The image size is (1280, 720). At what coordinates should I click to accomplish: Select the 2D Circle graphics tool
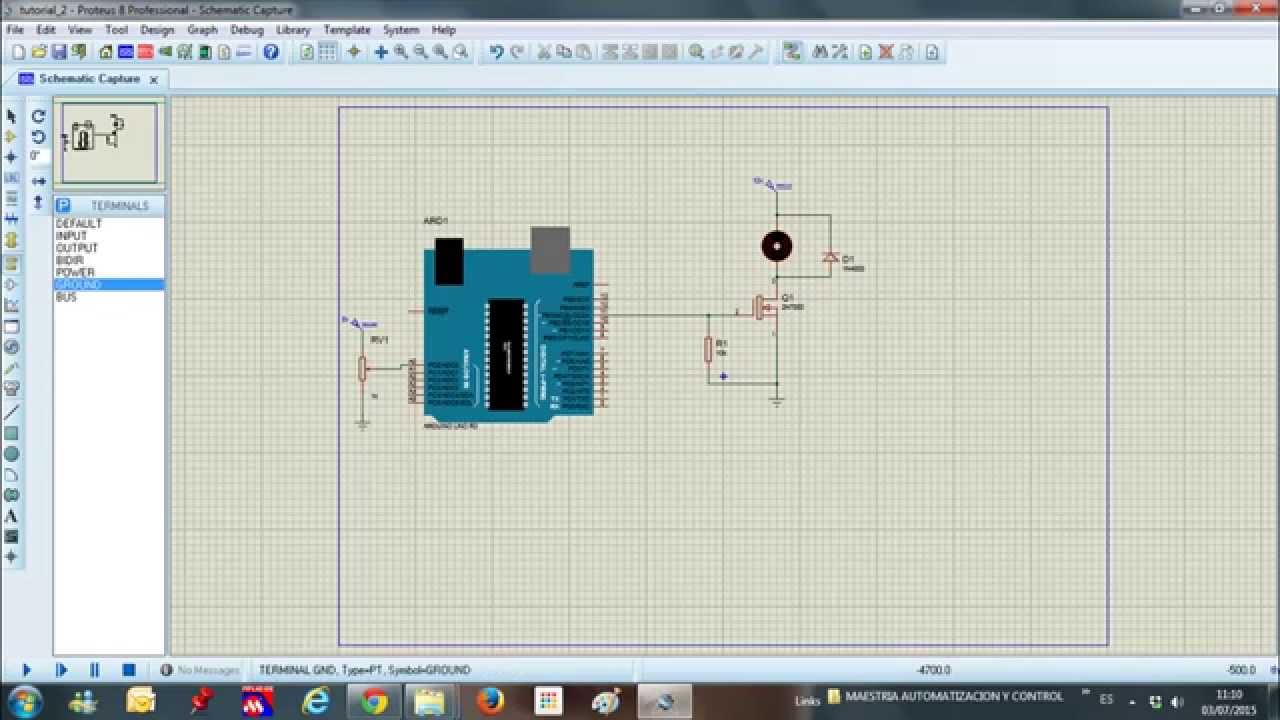pyautogui.click(x=12, y=454)
